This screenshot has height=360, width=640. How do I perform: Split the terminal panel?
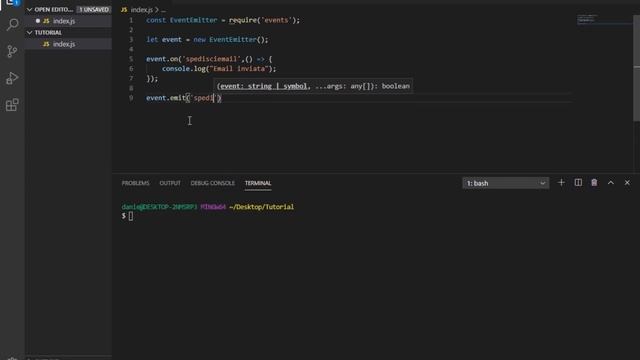pyautogui.click(x=578, y=183)
